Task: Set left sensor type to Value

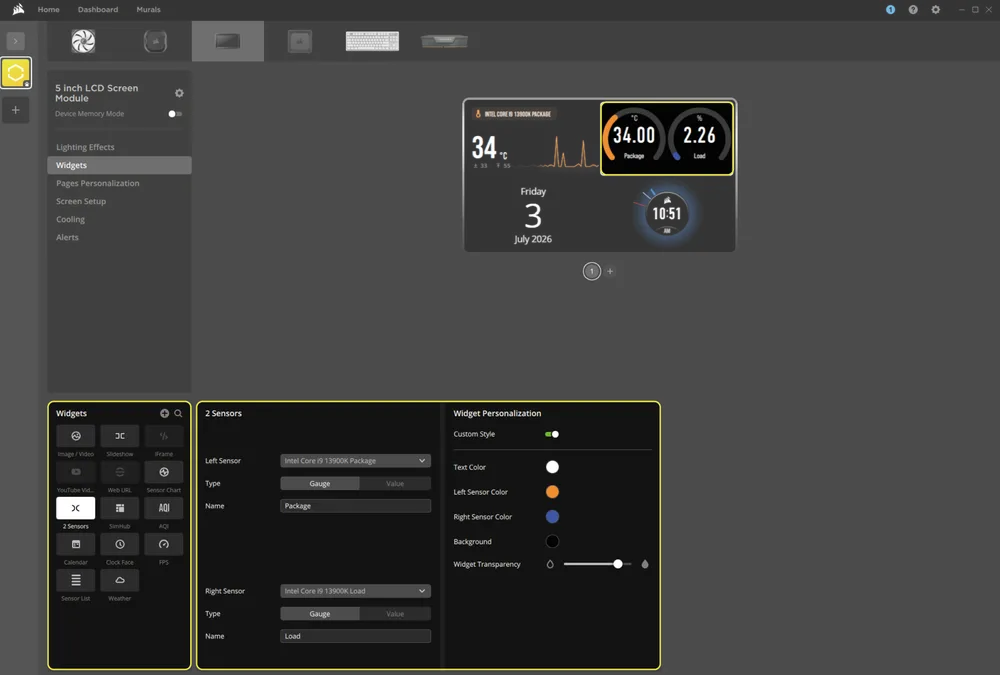Action: [x=395, y=484]
